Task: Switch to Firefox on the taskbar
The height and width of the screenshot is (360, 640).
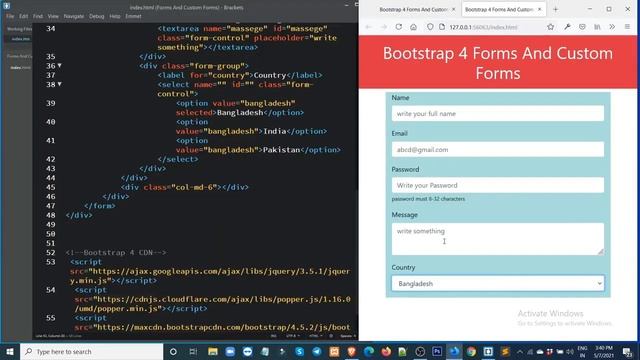Action: 386,351
